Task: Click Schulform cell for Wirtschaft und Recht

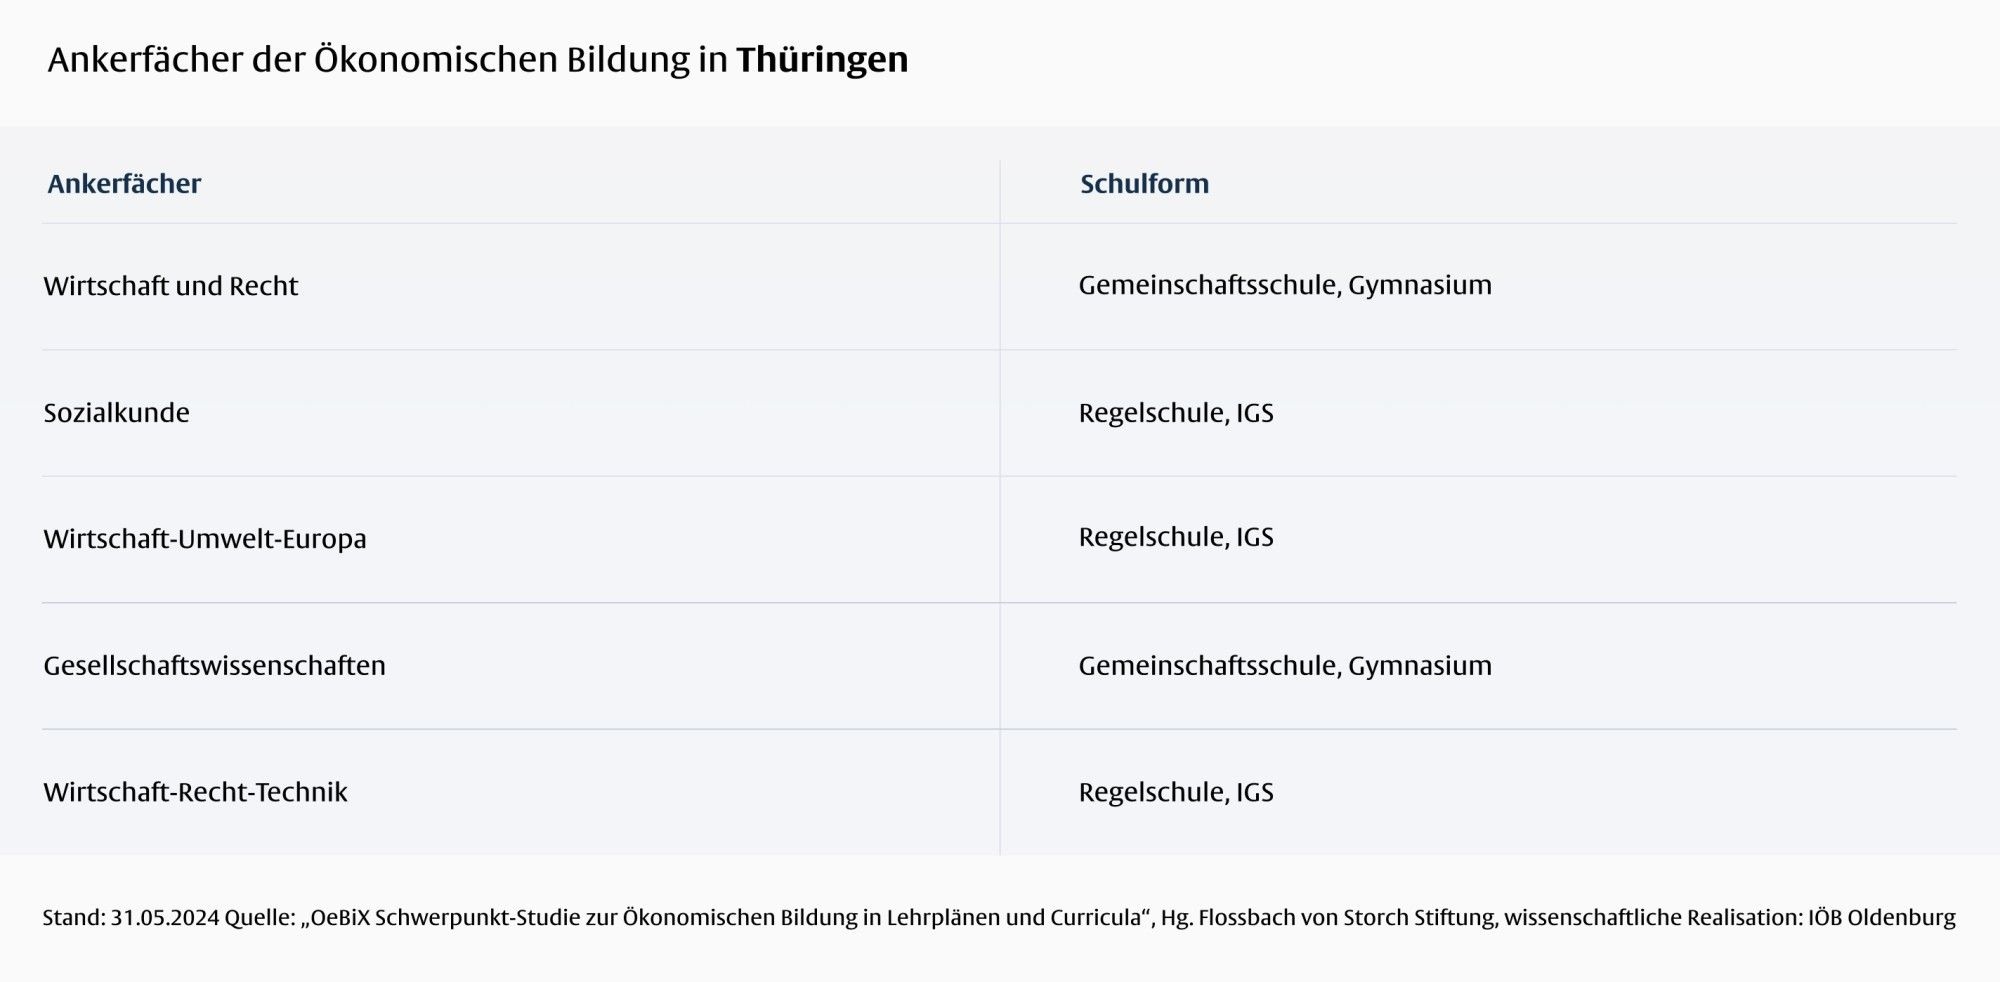Action: (1284, 285)
